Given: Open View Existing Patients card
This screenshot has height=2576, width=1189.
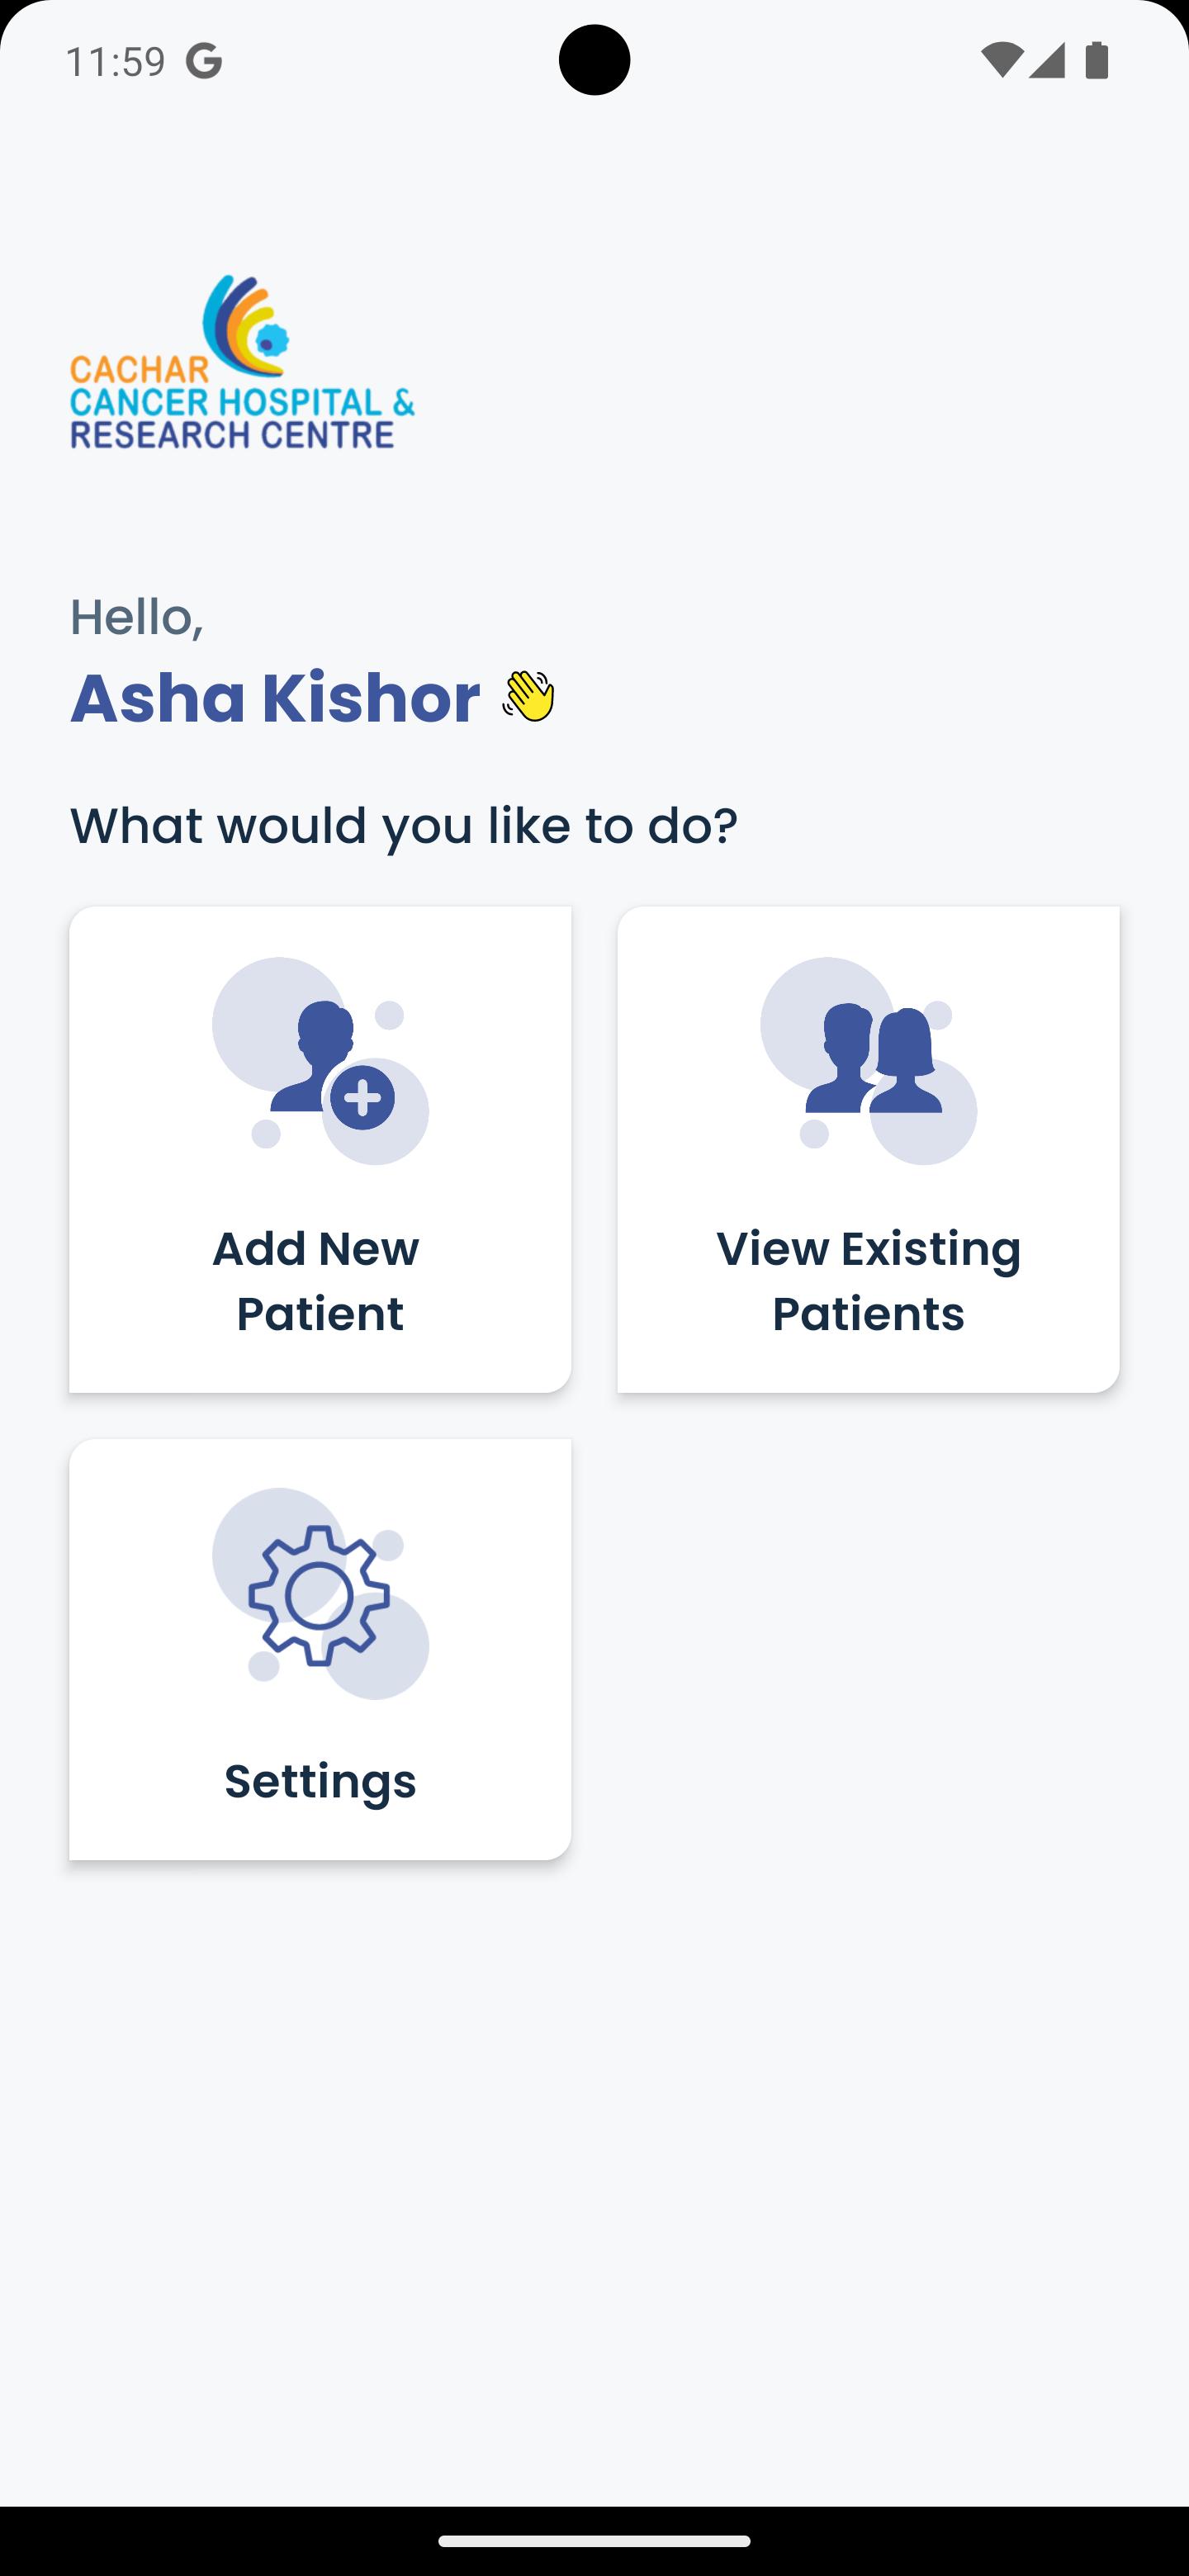Looking at the screenshot, I should pos(868,1149).
